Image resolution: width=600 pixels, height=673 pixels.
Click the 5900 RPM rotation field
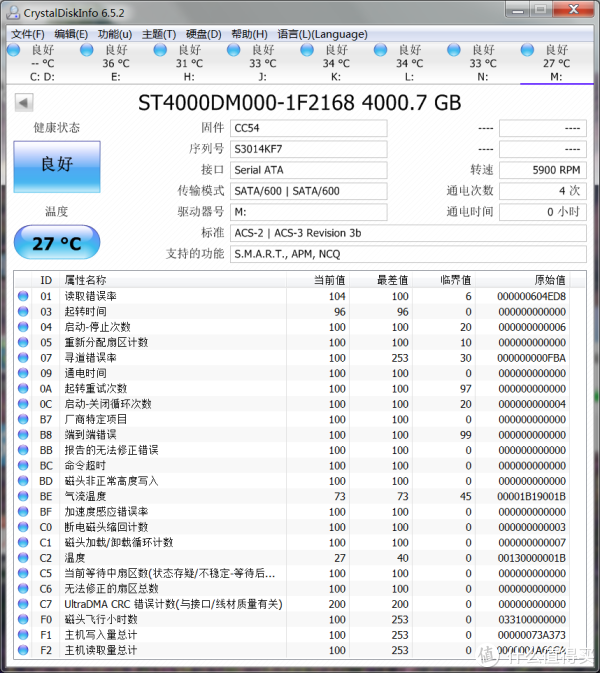click(x=543, y=170)
